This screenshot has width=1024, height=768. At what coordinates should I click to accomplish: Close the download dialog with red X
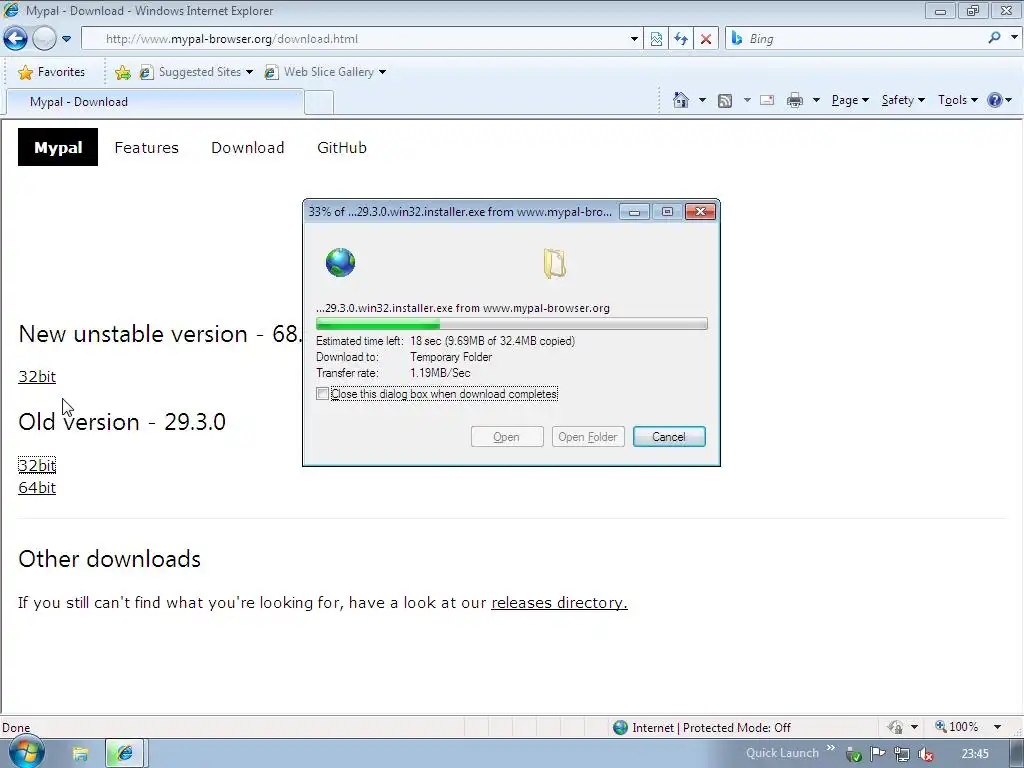pyautogui.click(x=700, y=212)
